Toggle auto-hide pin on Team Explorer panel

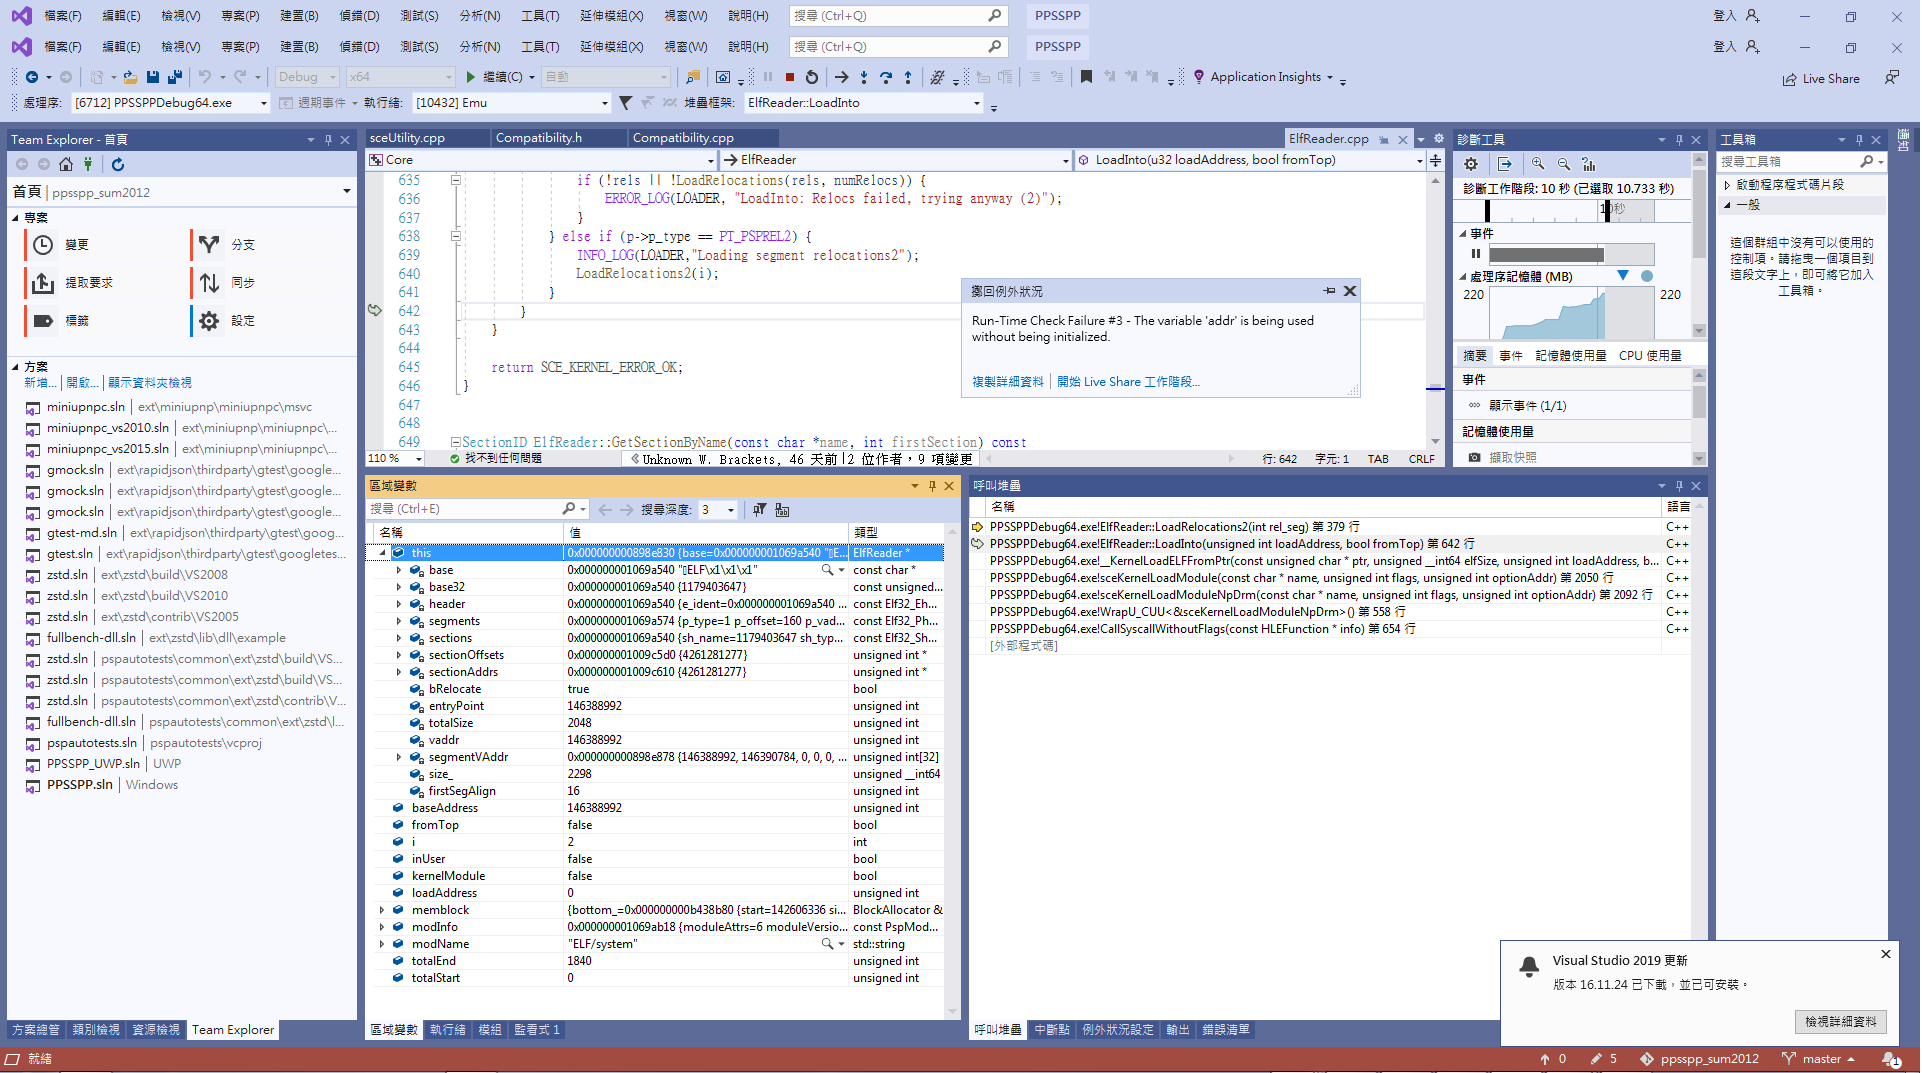point(328,140)
